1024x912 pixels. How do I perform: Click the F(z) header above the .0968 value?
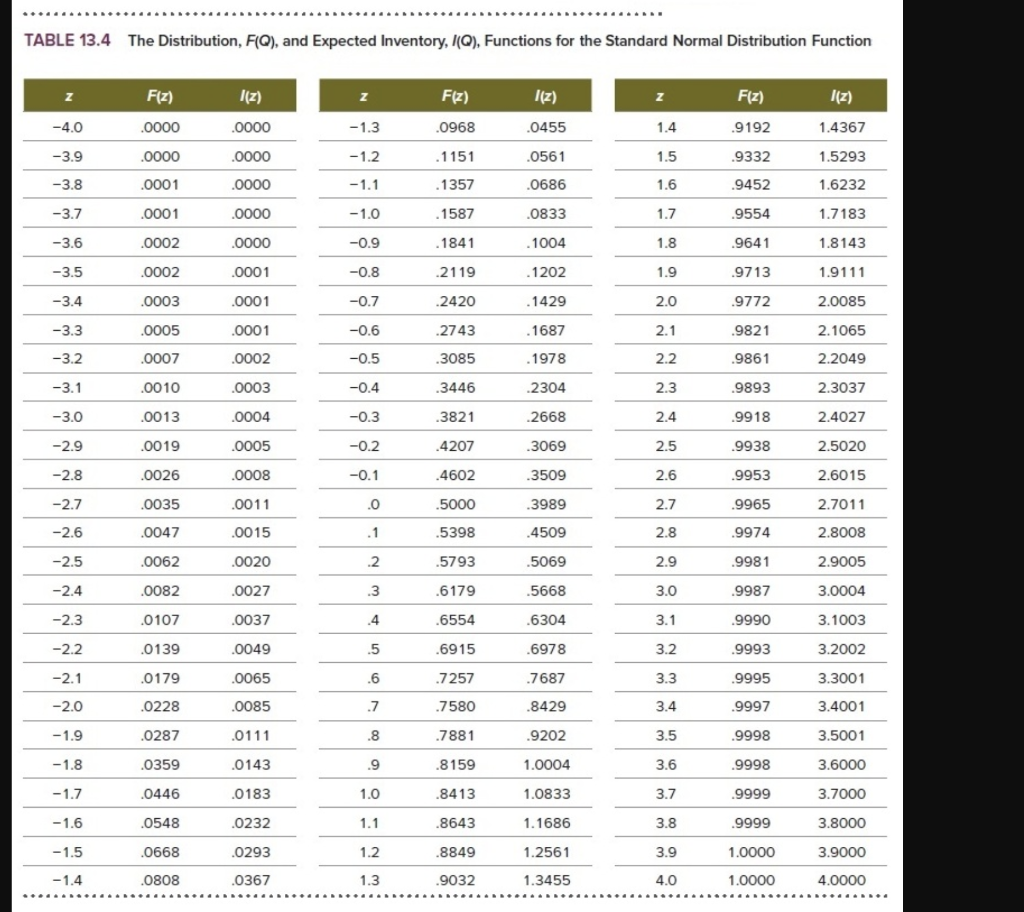click(455, 96)
